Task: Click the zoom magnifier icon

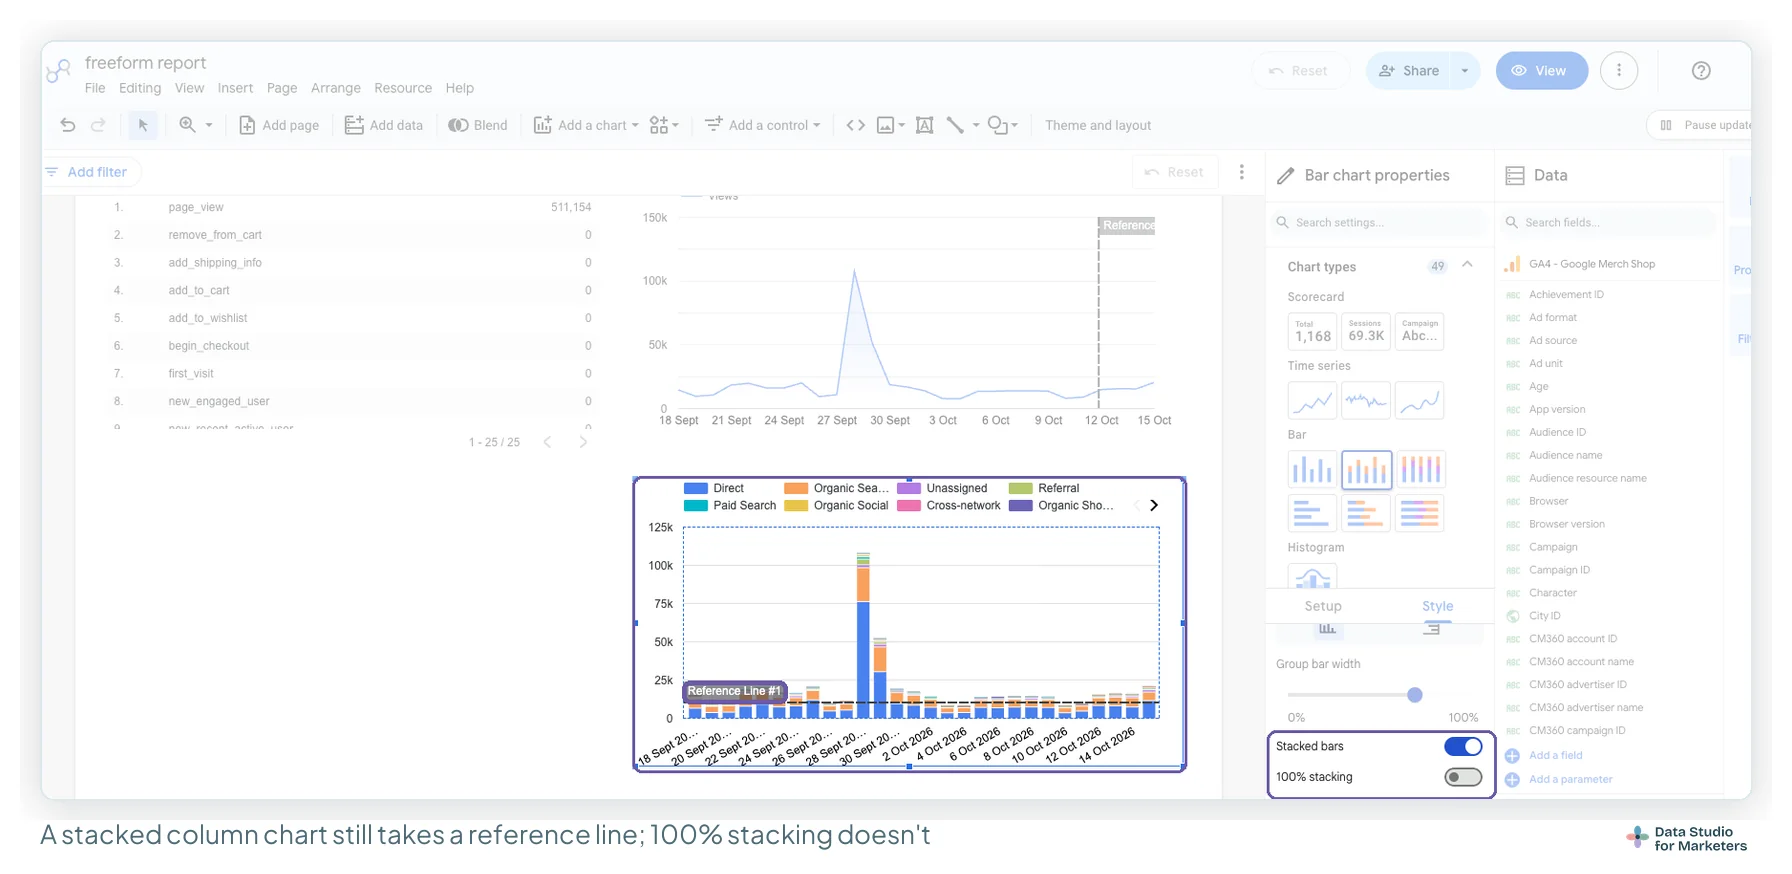Action: point(187,125)
